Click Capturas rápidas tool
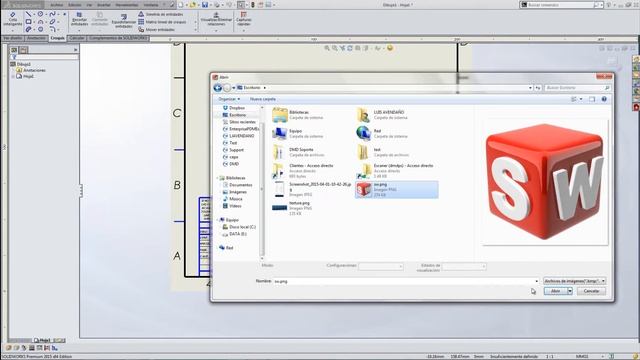This screenshot has width=640, height=360. [244, 19]
